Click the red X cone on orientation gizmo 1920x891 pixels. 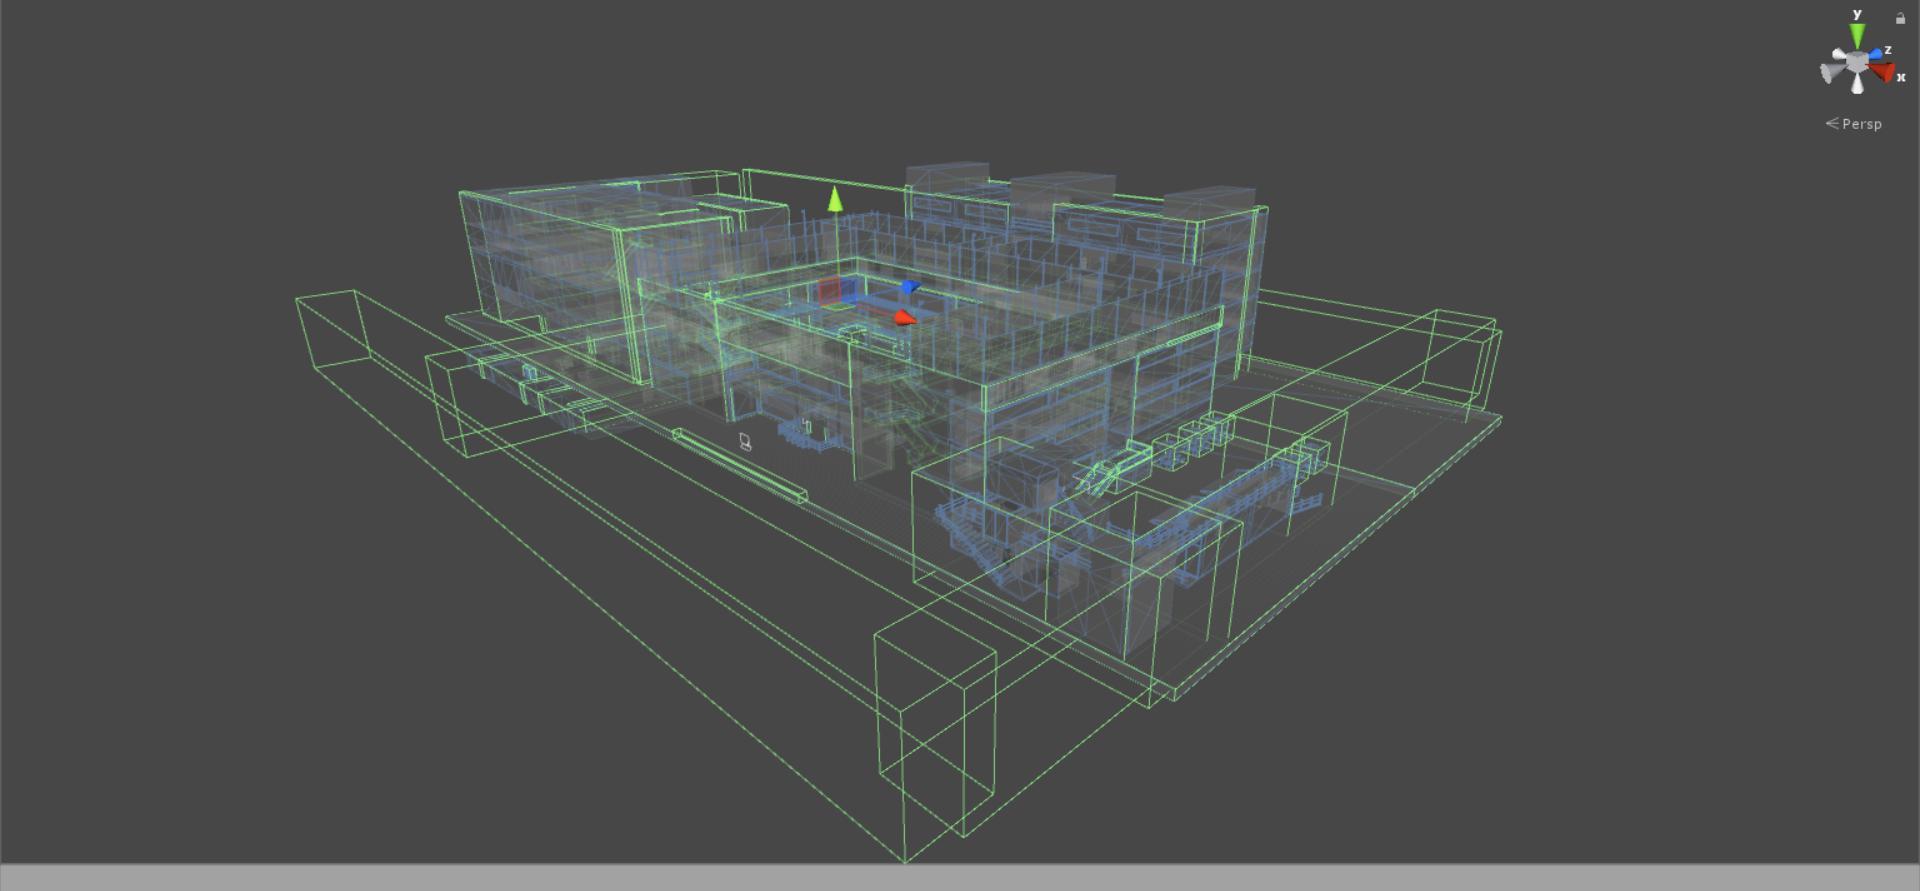1882,72
